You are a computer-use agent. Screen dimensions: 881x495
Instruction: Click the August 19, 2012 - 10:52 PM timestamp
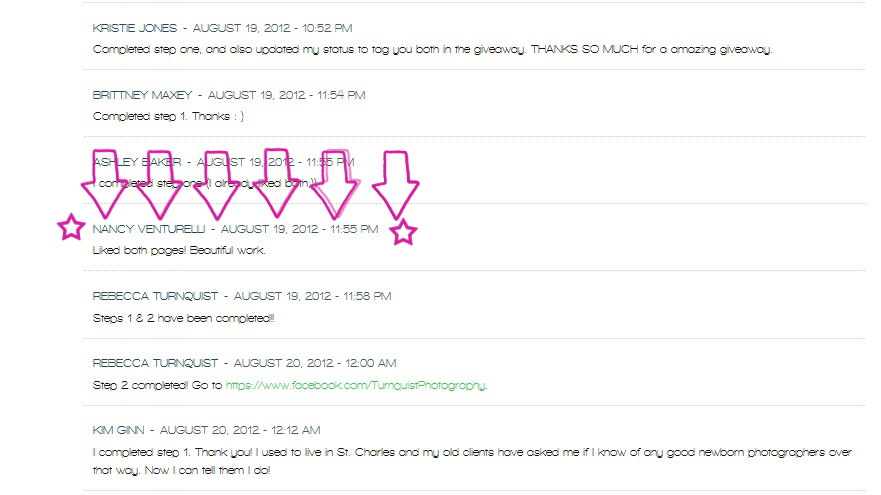pos(273,28)
